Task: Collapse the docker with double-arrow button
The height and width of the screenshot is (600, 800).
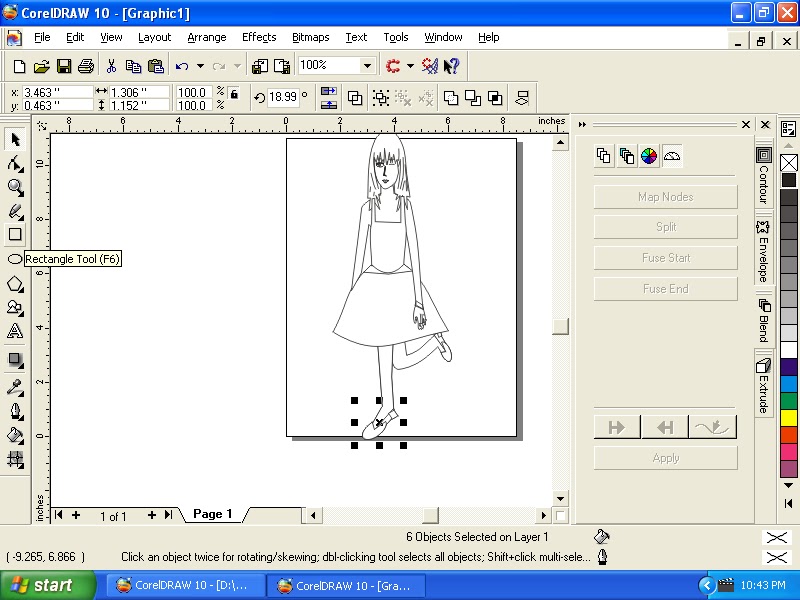Action: click(x=582, y=124)
